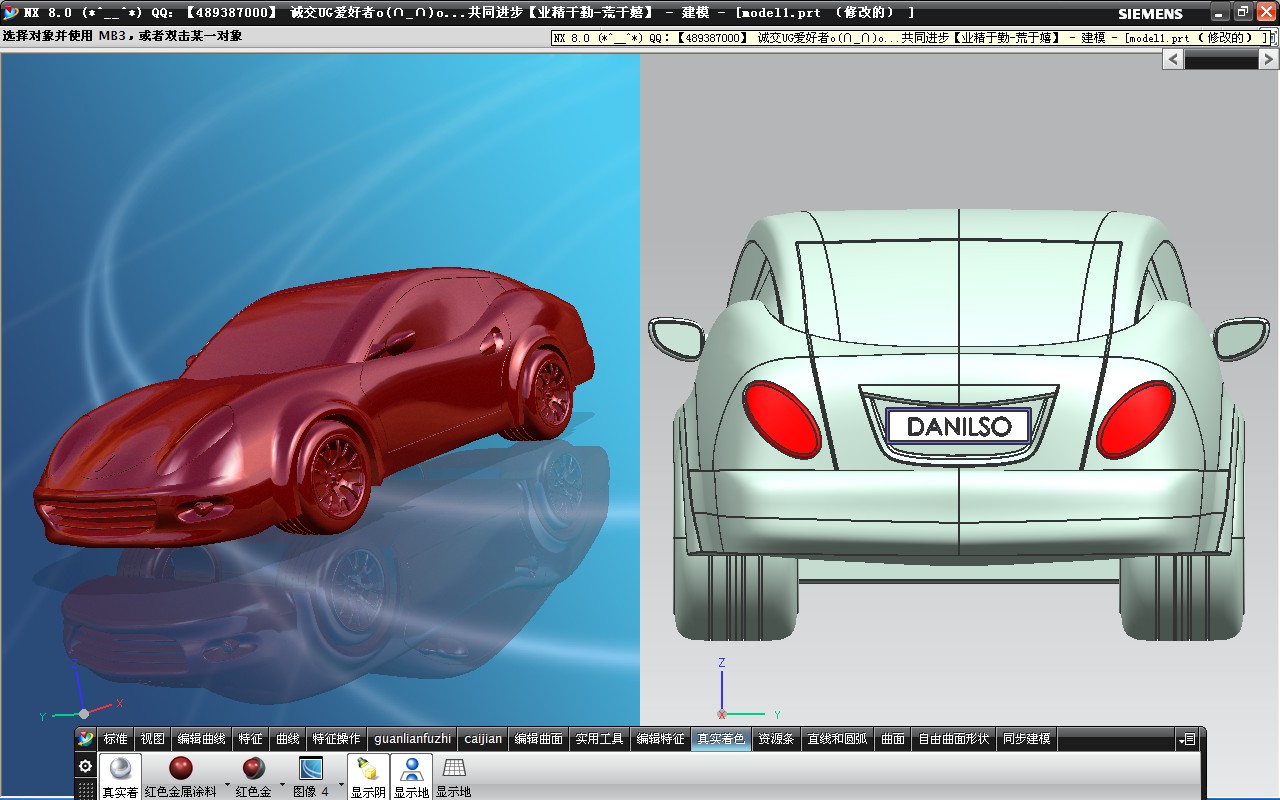Switch to 特征 tab
The width and height of the screenshot is (1280, 800).
[x=251, y=739]
